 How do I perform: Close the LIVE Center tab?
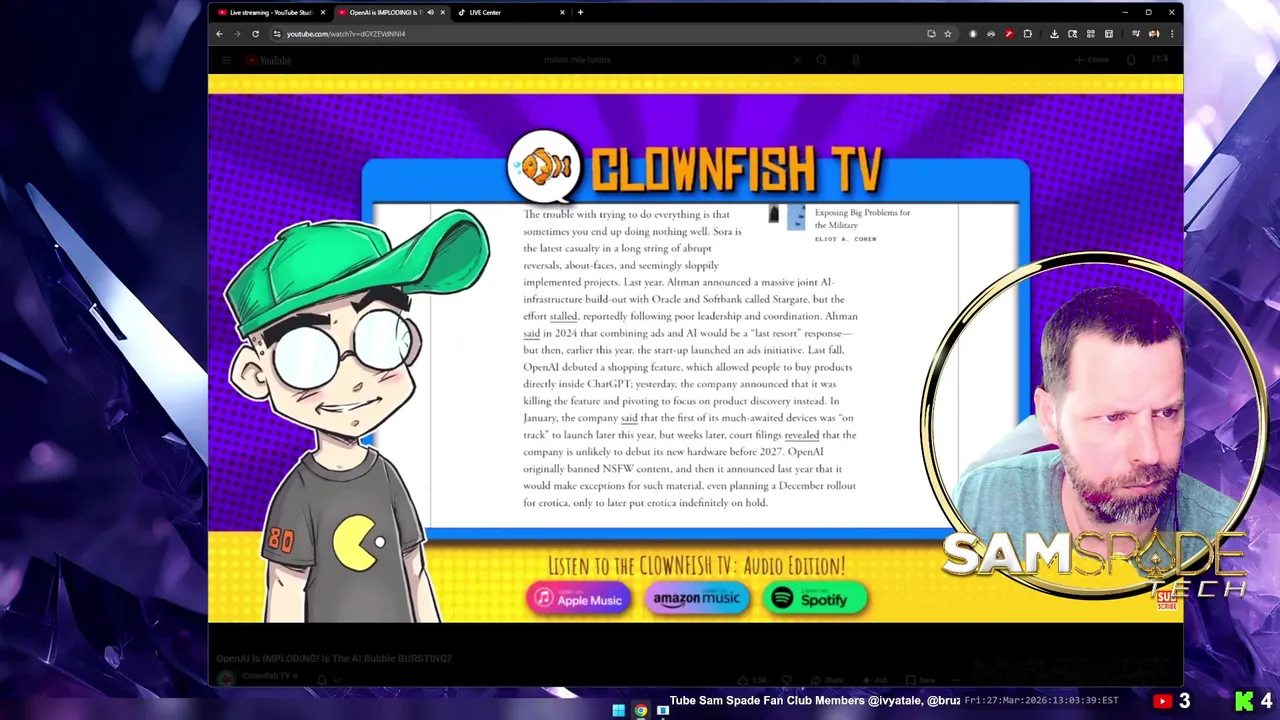pyautogui.click(x=562, y=12)
